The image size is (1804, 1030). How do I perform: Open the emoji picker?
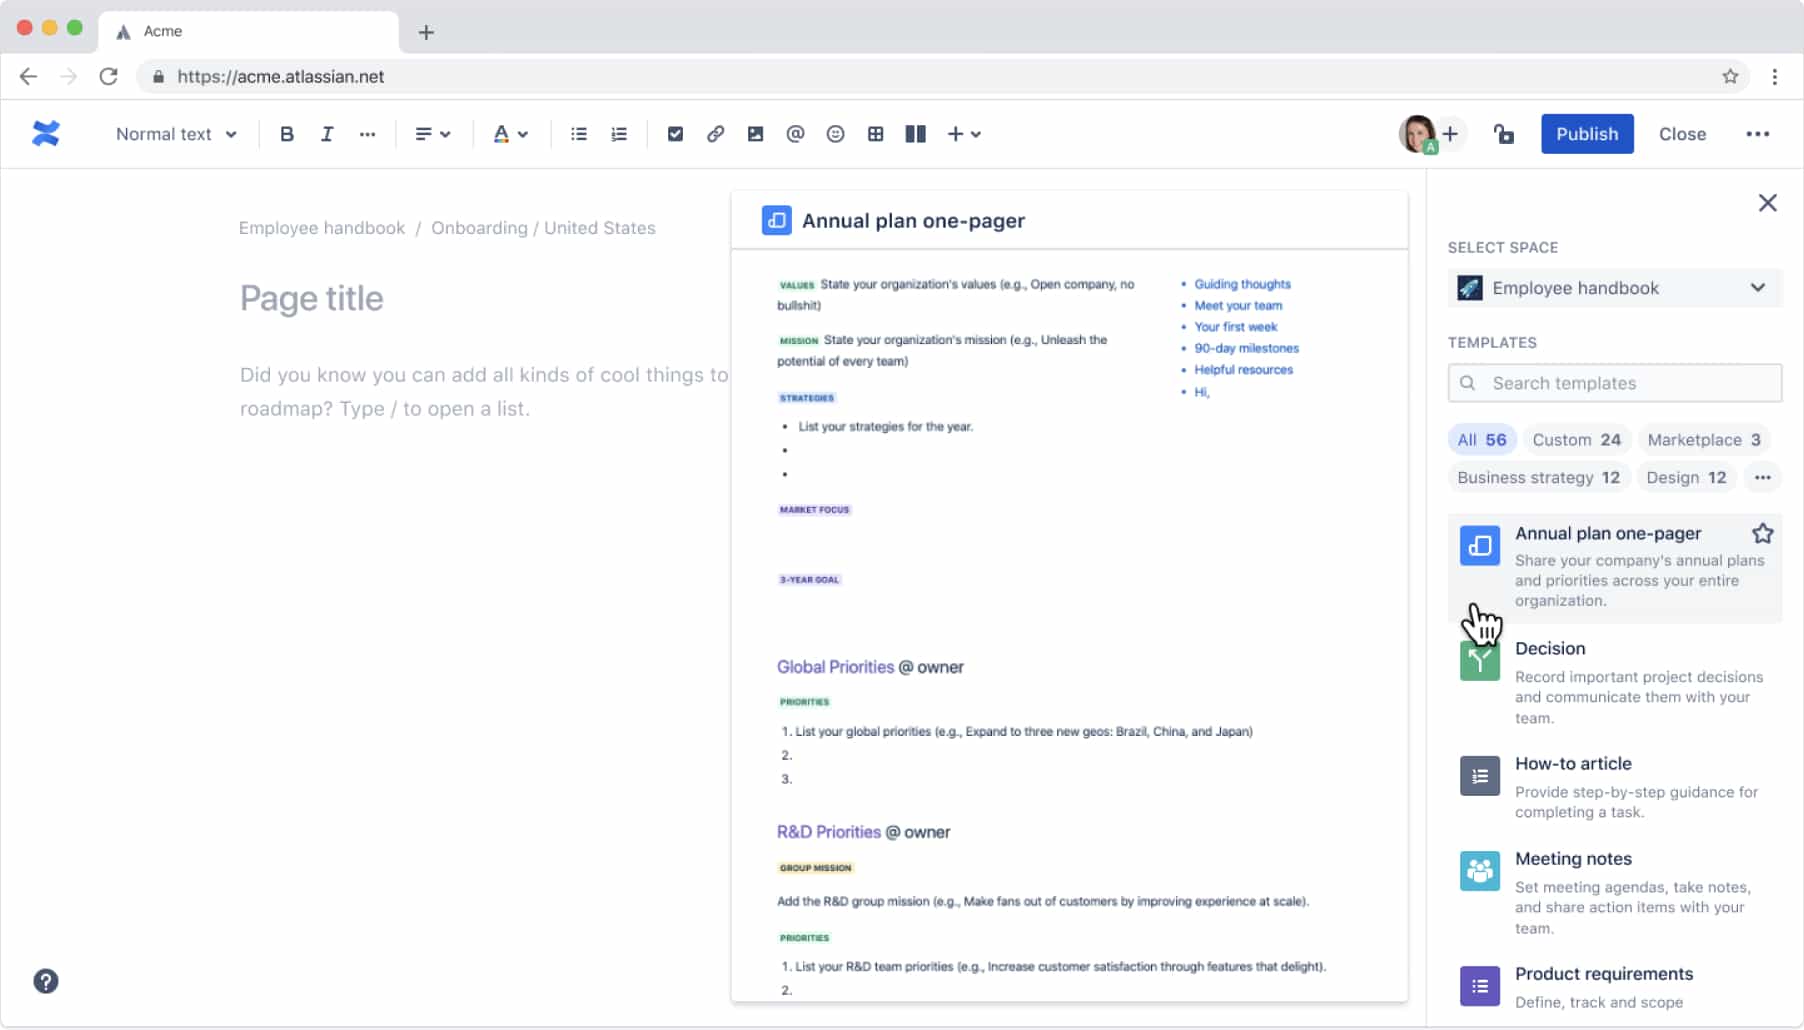(835, 133)
